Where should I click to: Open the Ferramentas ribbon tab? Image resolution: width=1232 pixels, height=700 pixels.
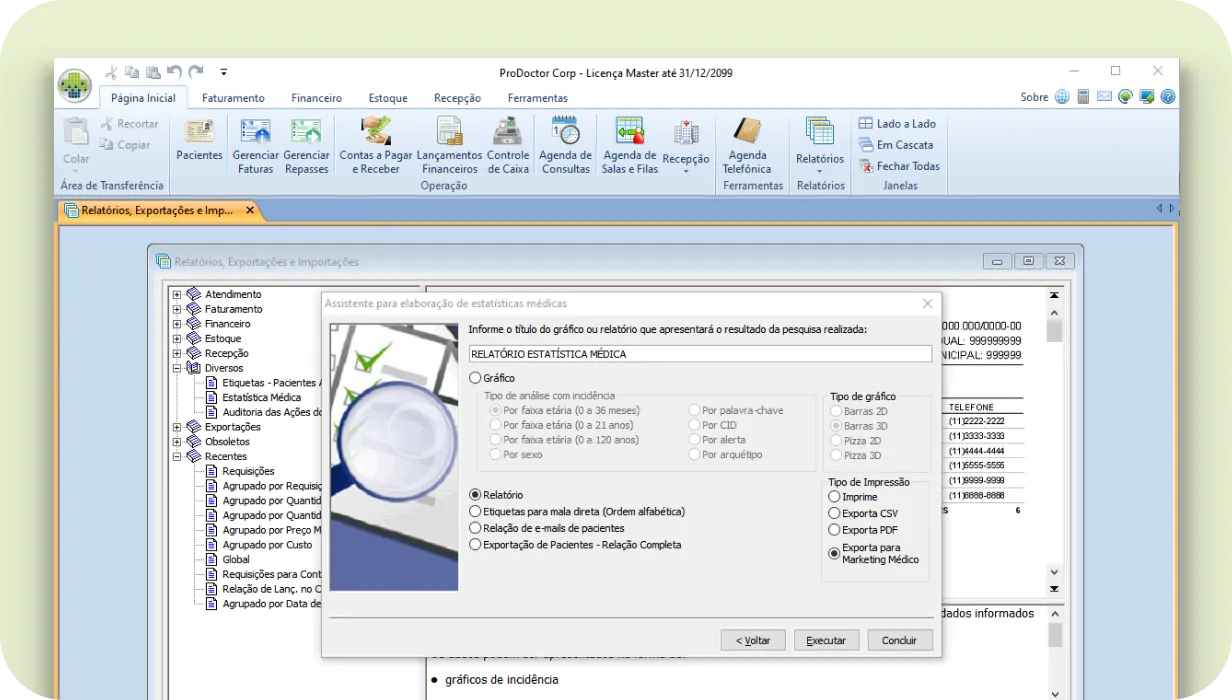coord(537,98)
